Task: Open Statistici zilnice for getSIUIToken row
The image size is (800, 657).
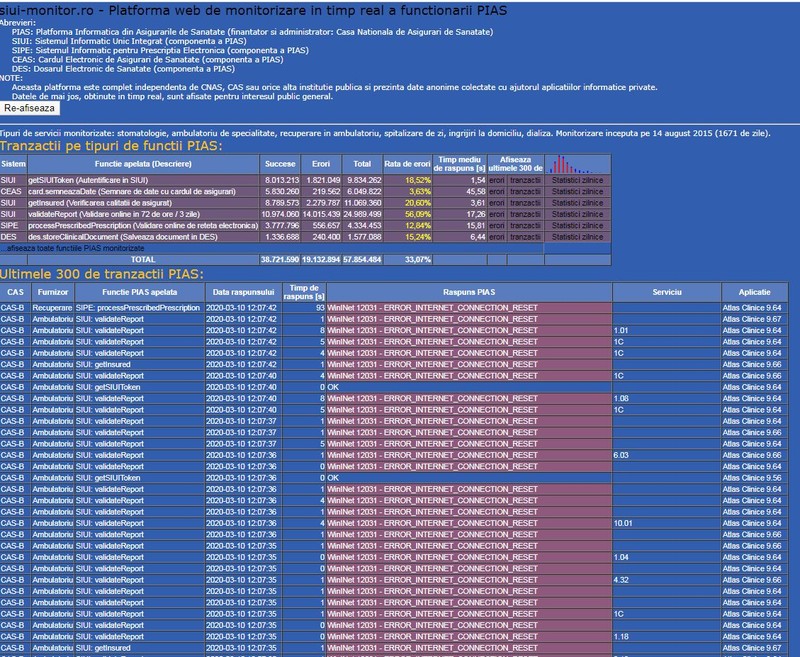Action: [x=577, y=181]
